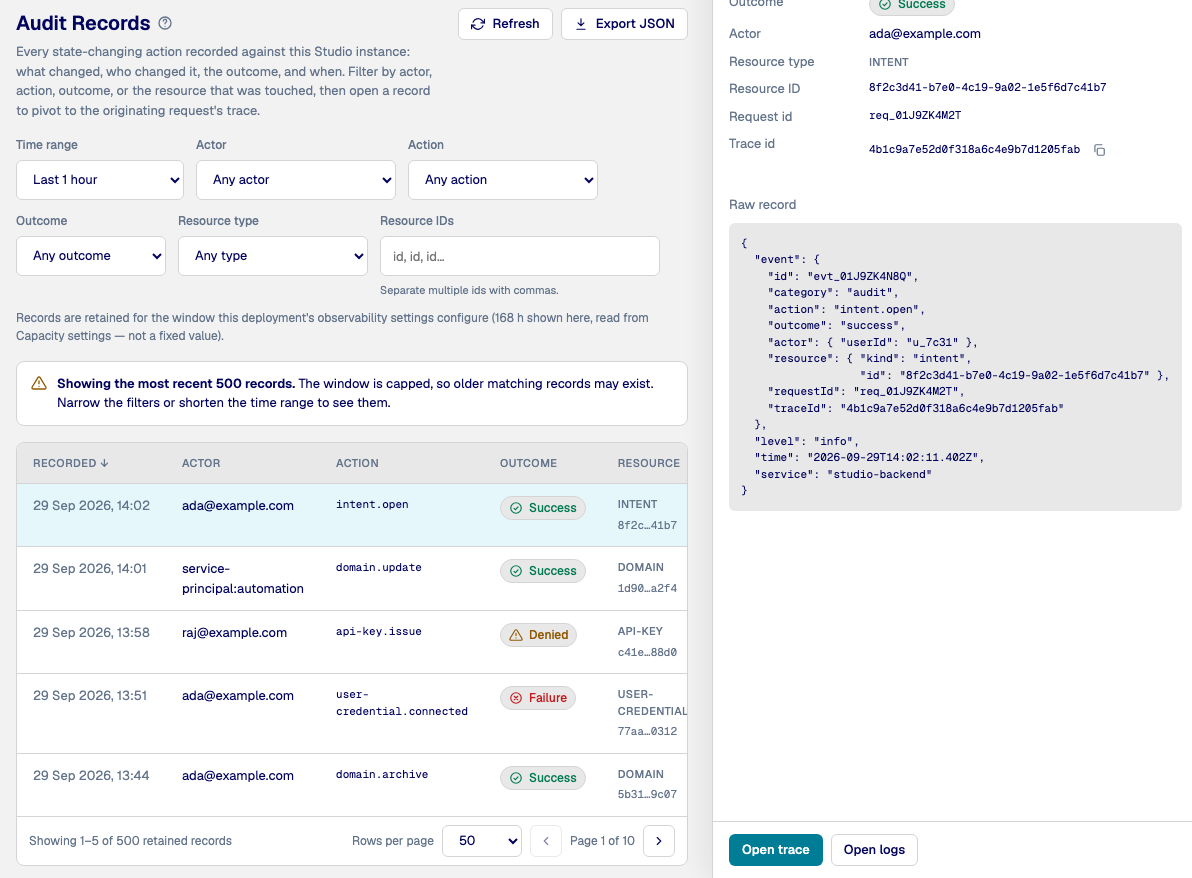Image resolution: width=1192 pixels, height=878 pixels.
Task: Click the full Resource ID value in details
Action: pyautogui.click(x=988, y=87)
